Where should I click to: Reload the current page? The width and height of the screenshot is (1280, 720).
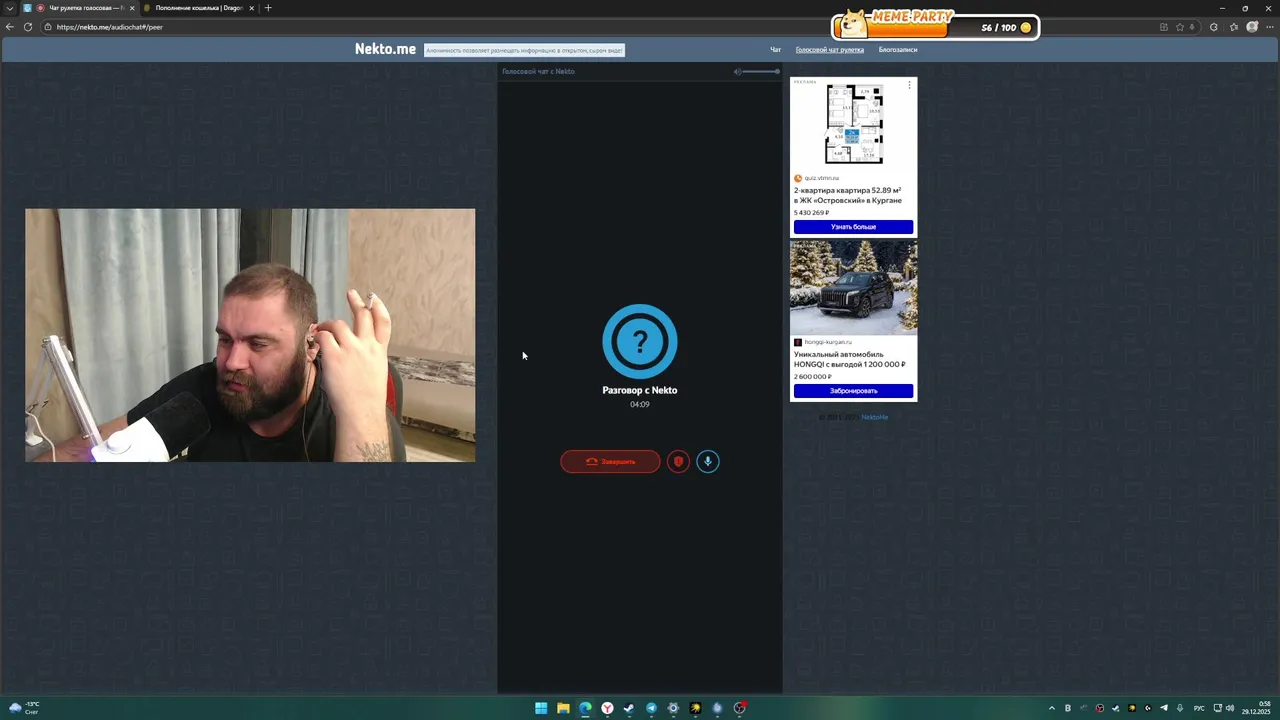pyautogui.click(x=28, y=27)
